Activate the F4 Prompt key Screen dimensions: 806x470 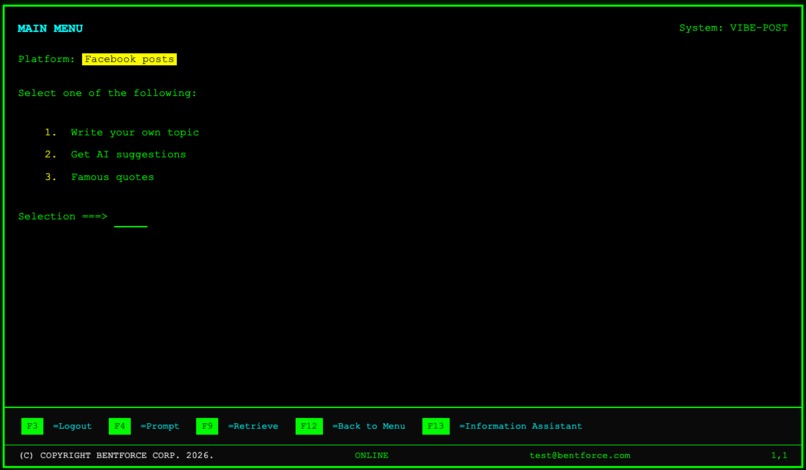pos(119,426)
